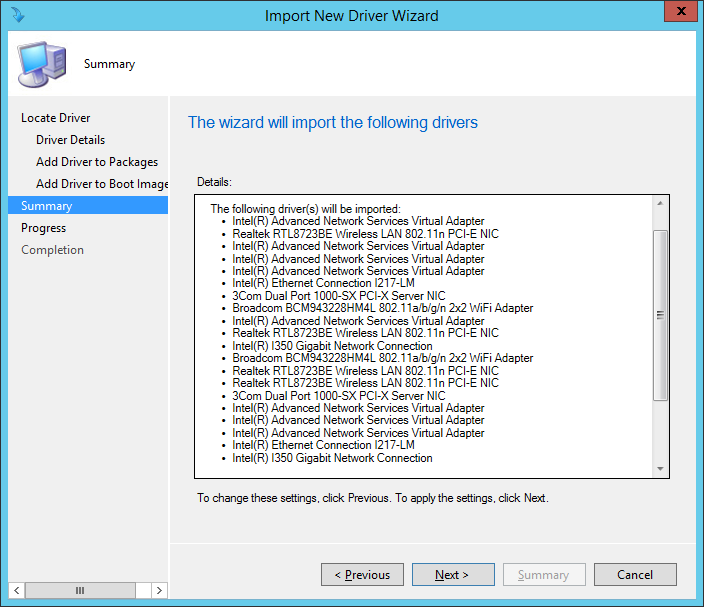Click the computer icon beside Summary header
Viewport: 704px width, 607px height.
pyautogui.click(x=42, y=64)
